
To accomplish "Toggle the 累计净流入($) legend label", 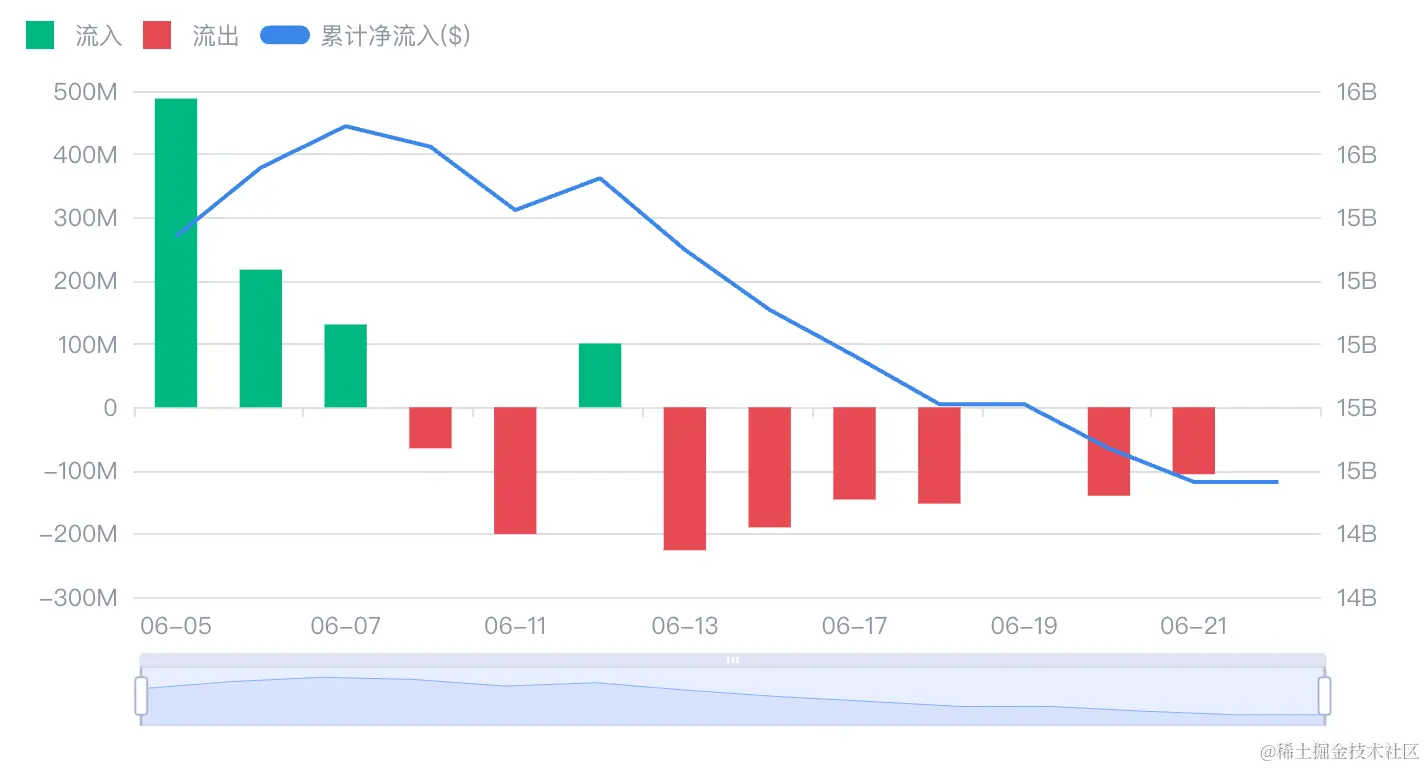I will [x=396, y=37].
